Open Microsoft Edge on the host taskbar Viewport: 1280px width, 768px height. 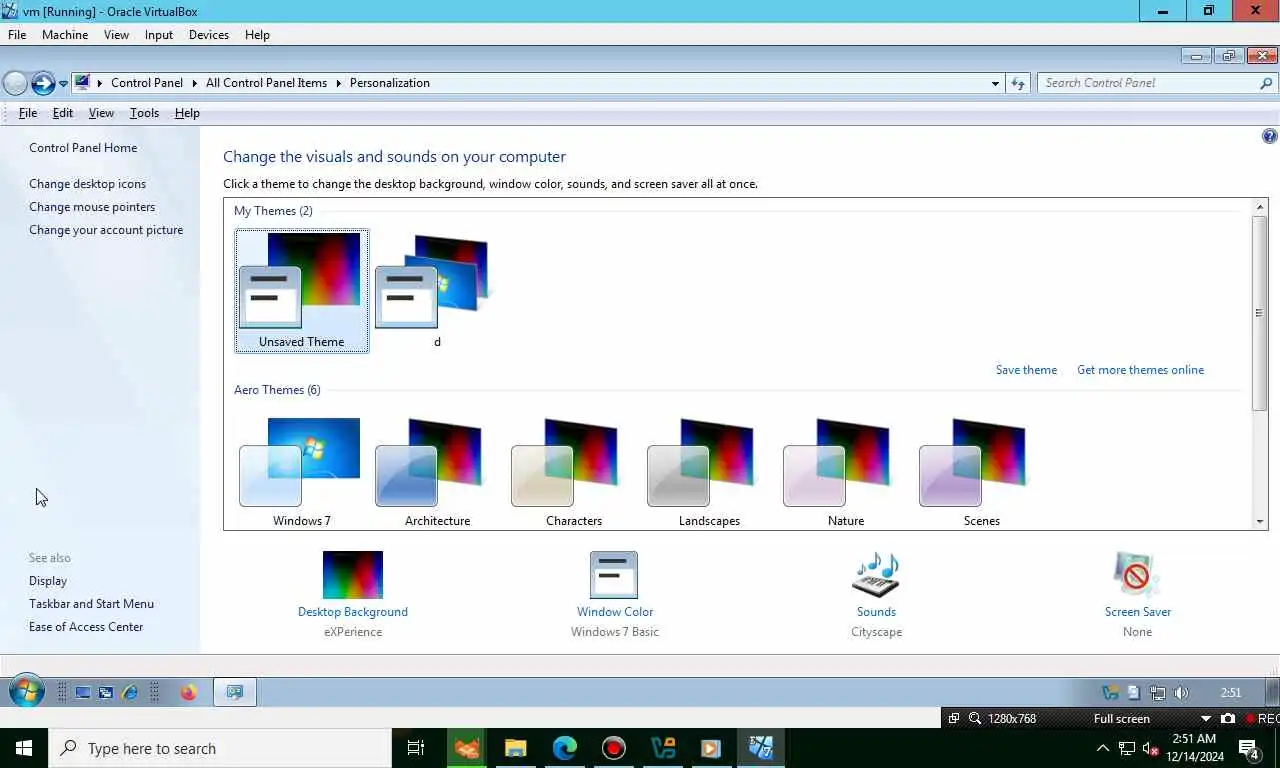(x=564, y=748)
